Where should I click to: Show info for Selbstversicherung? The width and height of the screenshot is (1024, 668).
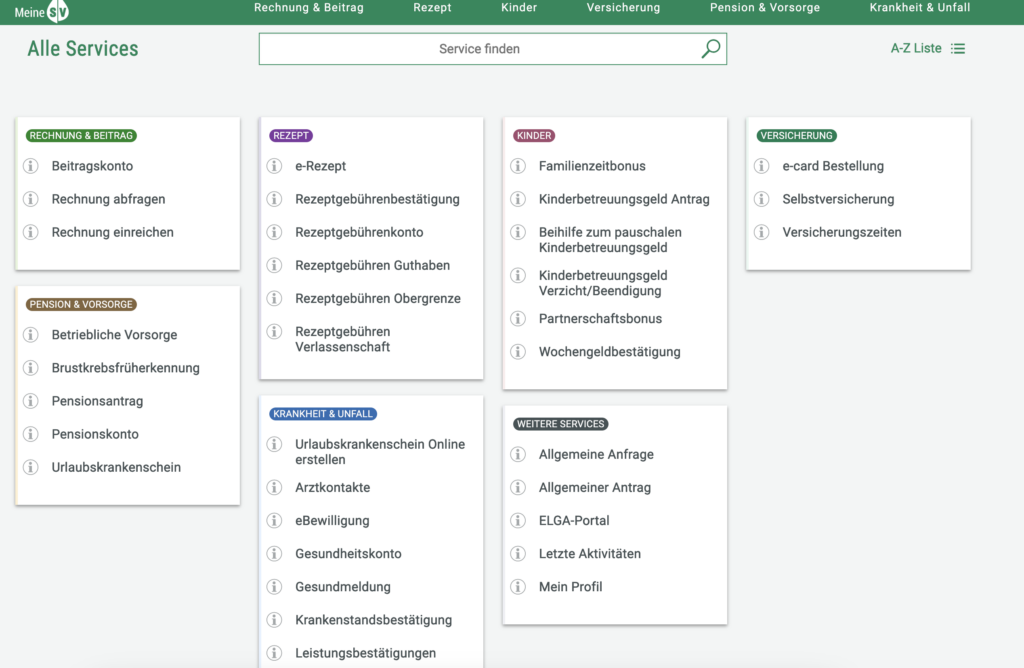(x=761, y=199)
